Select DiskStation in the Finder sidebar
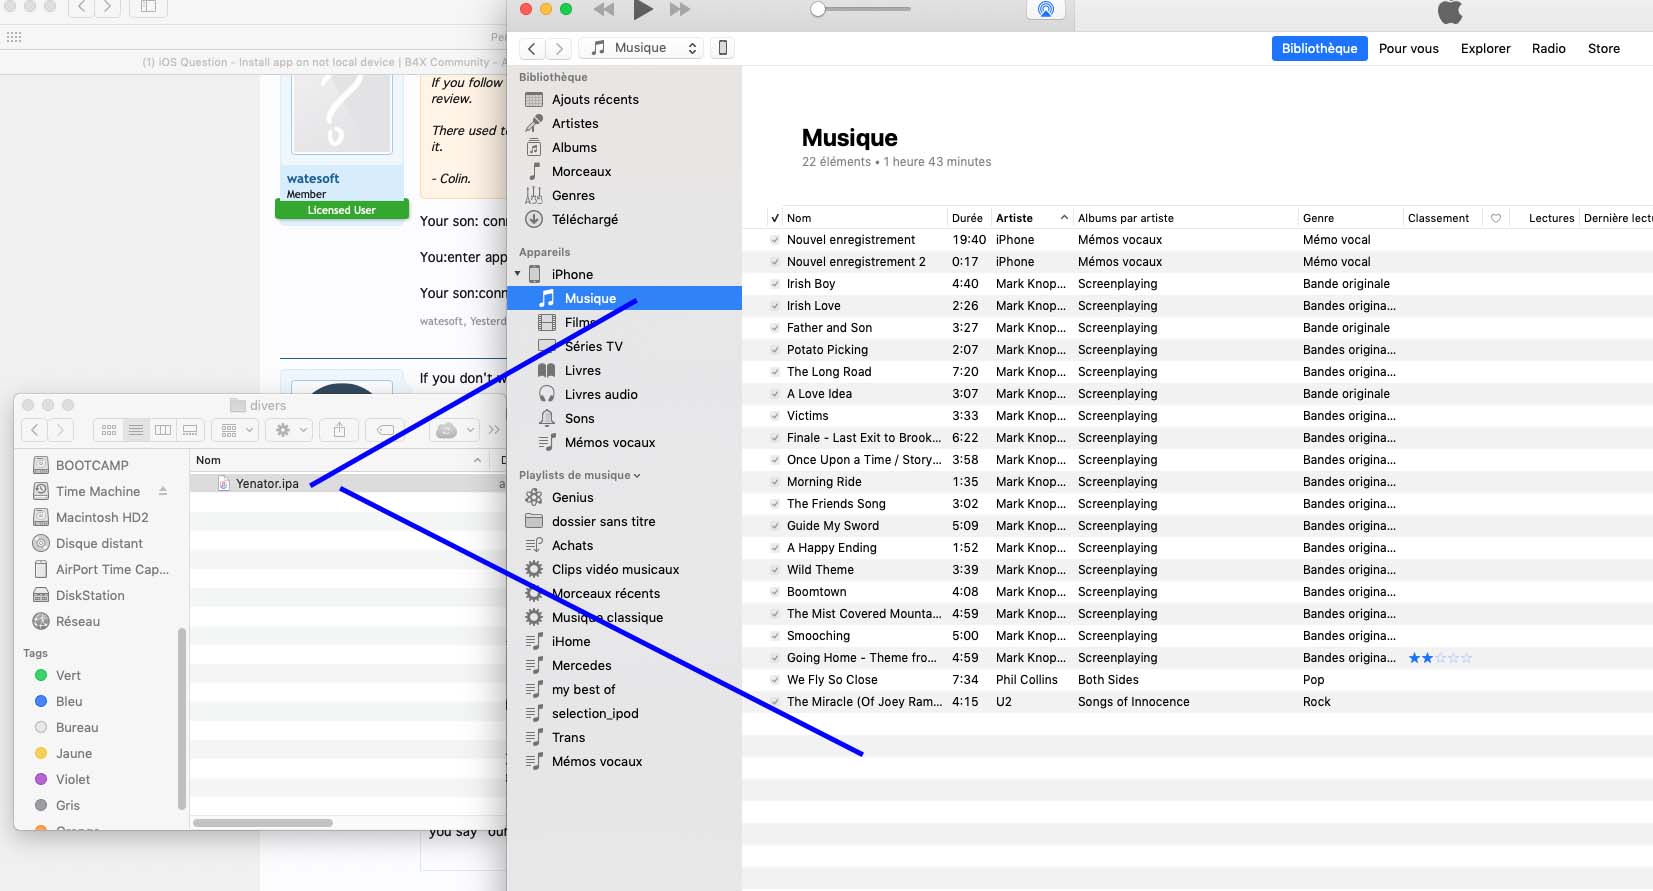The width and height of the screenshot is (1653, 891). [x=90, y=595]
